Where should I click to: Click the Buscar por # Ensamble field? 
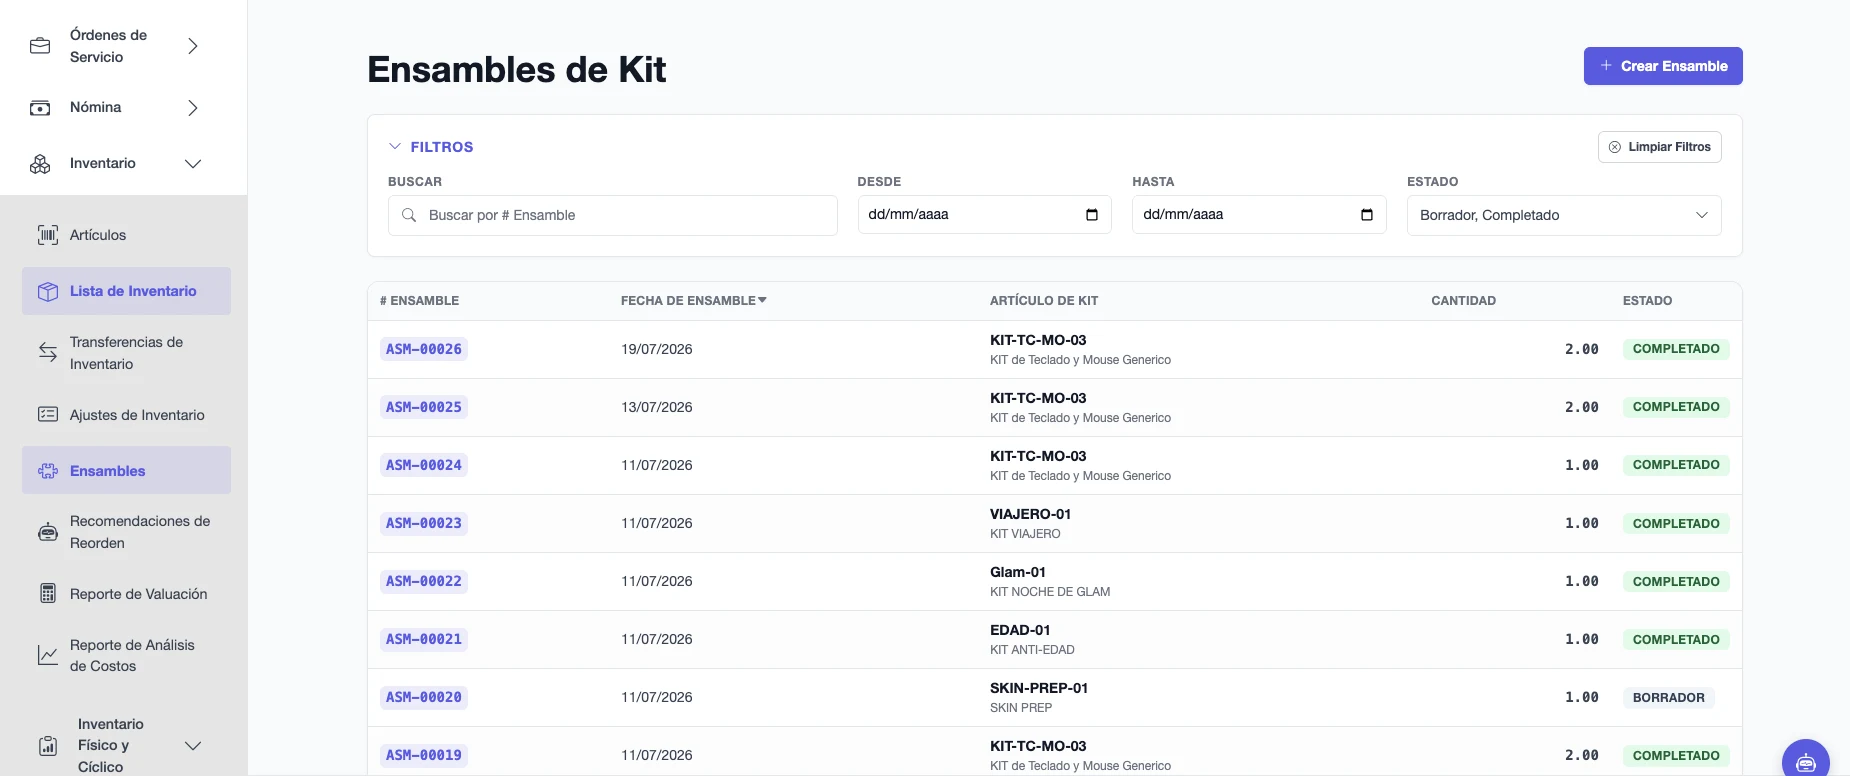click(x=613, y=215)
